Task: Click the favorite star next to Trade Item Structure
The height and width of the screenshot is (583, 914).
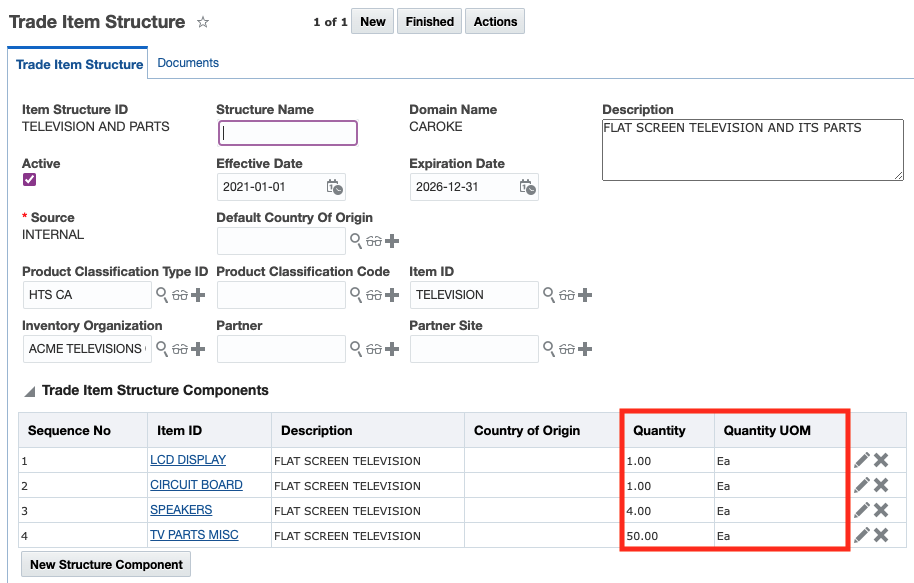Action: [x=203, y=22]
